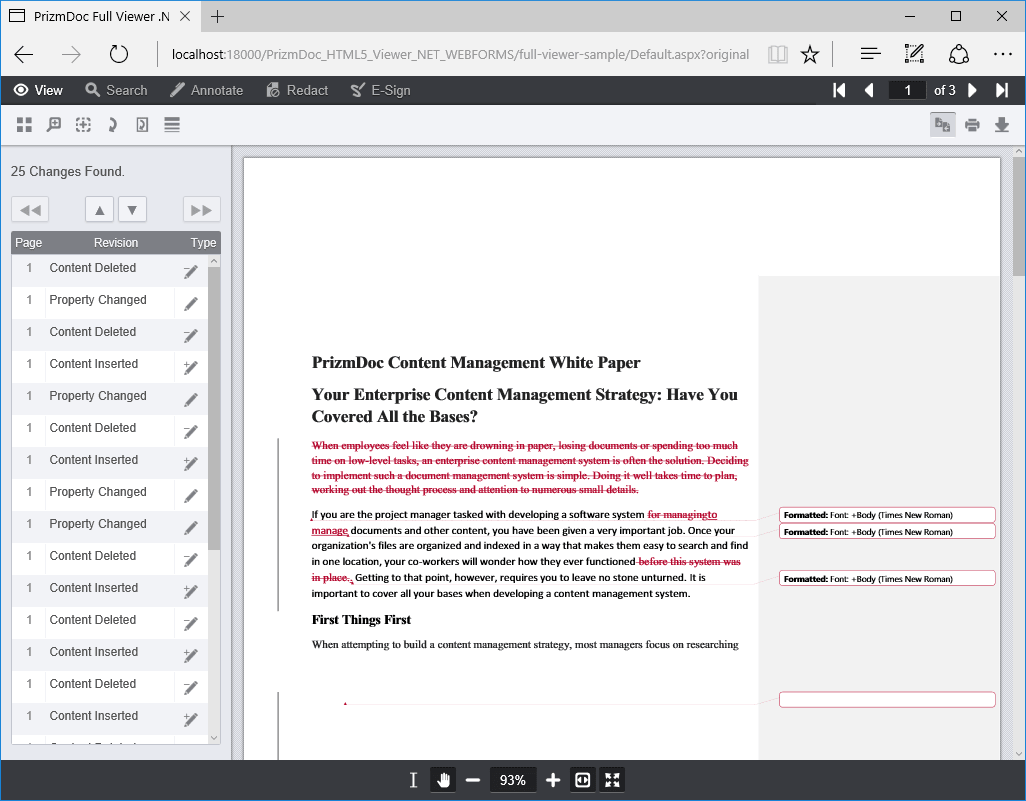Click the print icon in toolbar

(x=972, y=125)
